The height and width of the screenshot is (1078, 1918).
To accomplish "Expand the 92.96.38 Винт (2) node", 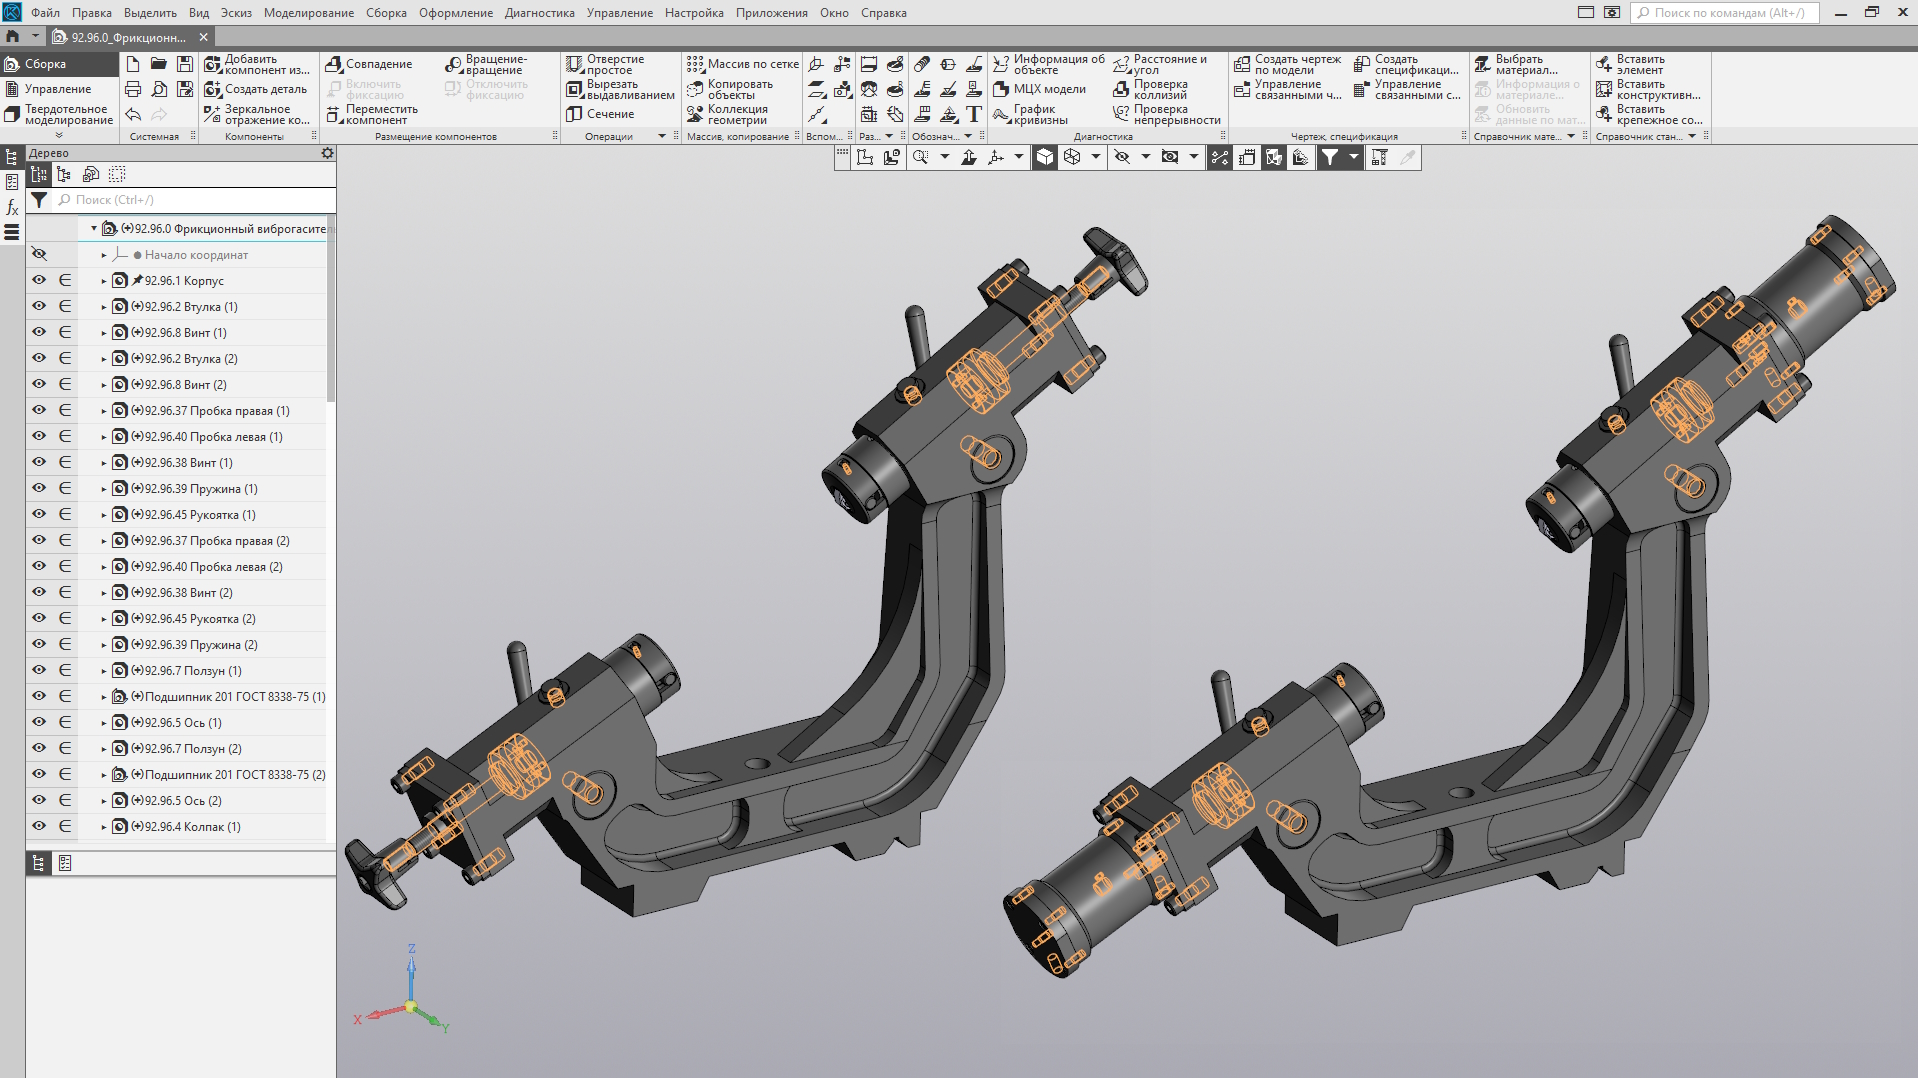I will click(103, 593).
